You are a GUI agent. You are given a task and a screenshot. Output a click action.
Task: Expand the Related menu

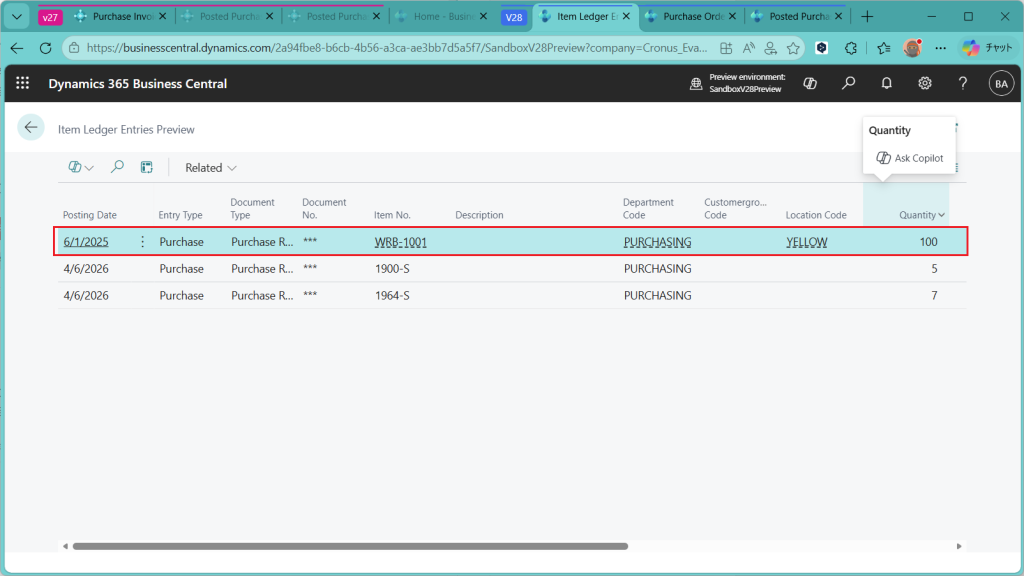pyautogui.click(x=210, y=168)
